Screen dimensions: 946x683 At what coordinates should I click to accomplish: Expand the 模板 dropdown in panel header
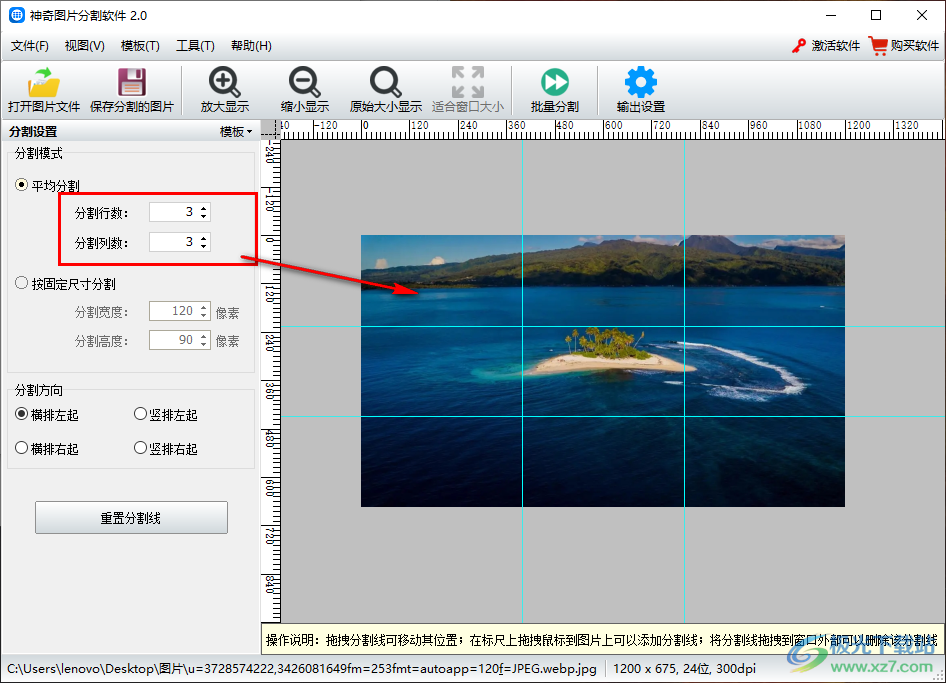pyautogui.click(x=236, y=132)
